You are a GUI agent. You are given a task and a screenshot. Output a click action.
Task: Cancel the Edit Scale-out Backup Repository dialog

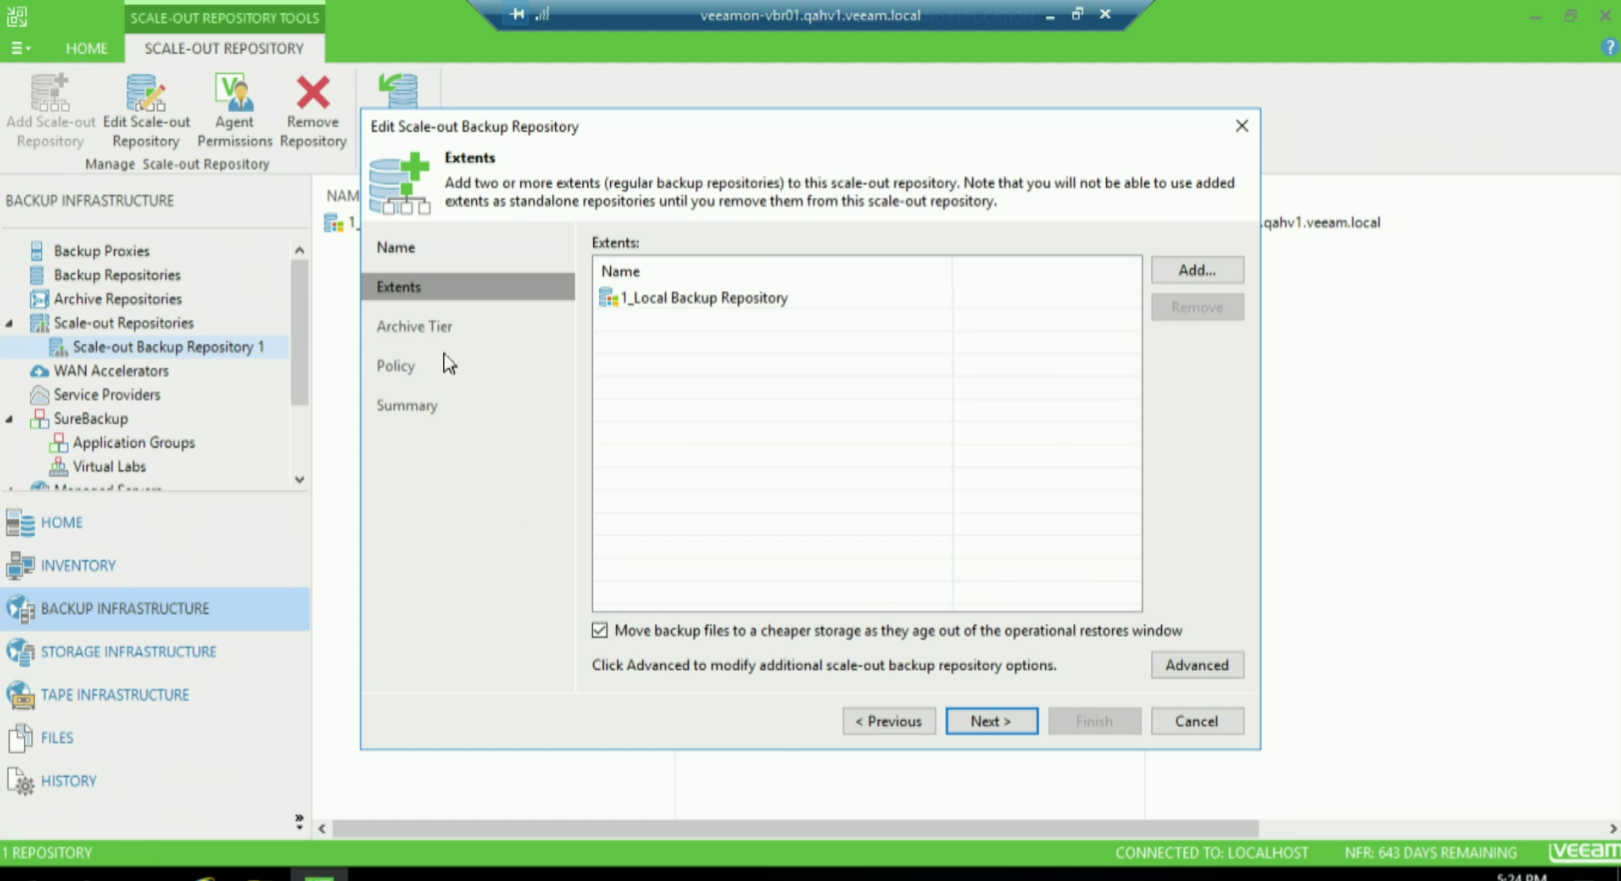1197,721
